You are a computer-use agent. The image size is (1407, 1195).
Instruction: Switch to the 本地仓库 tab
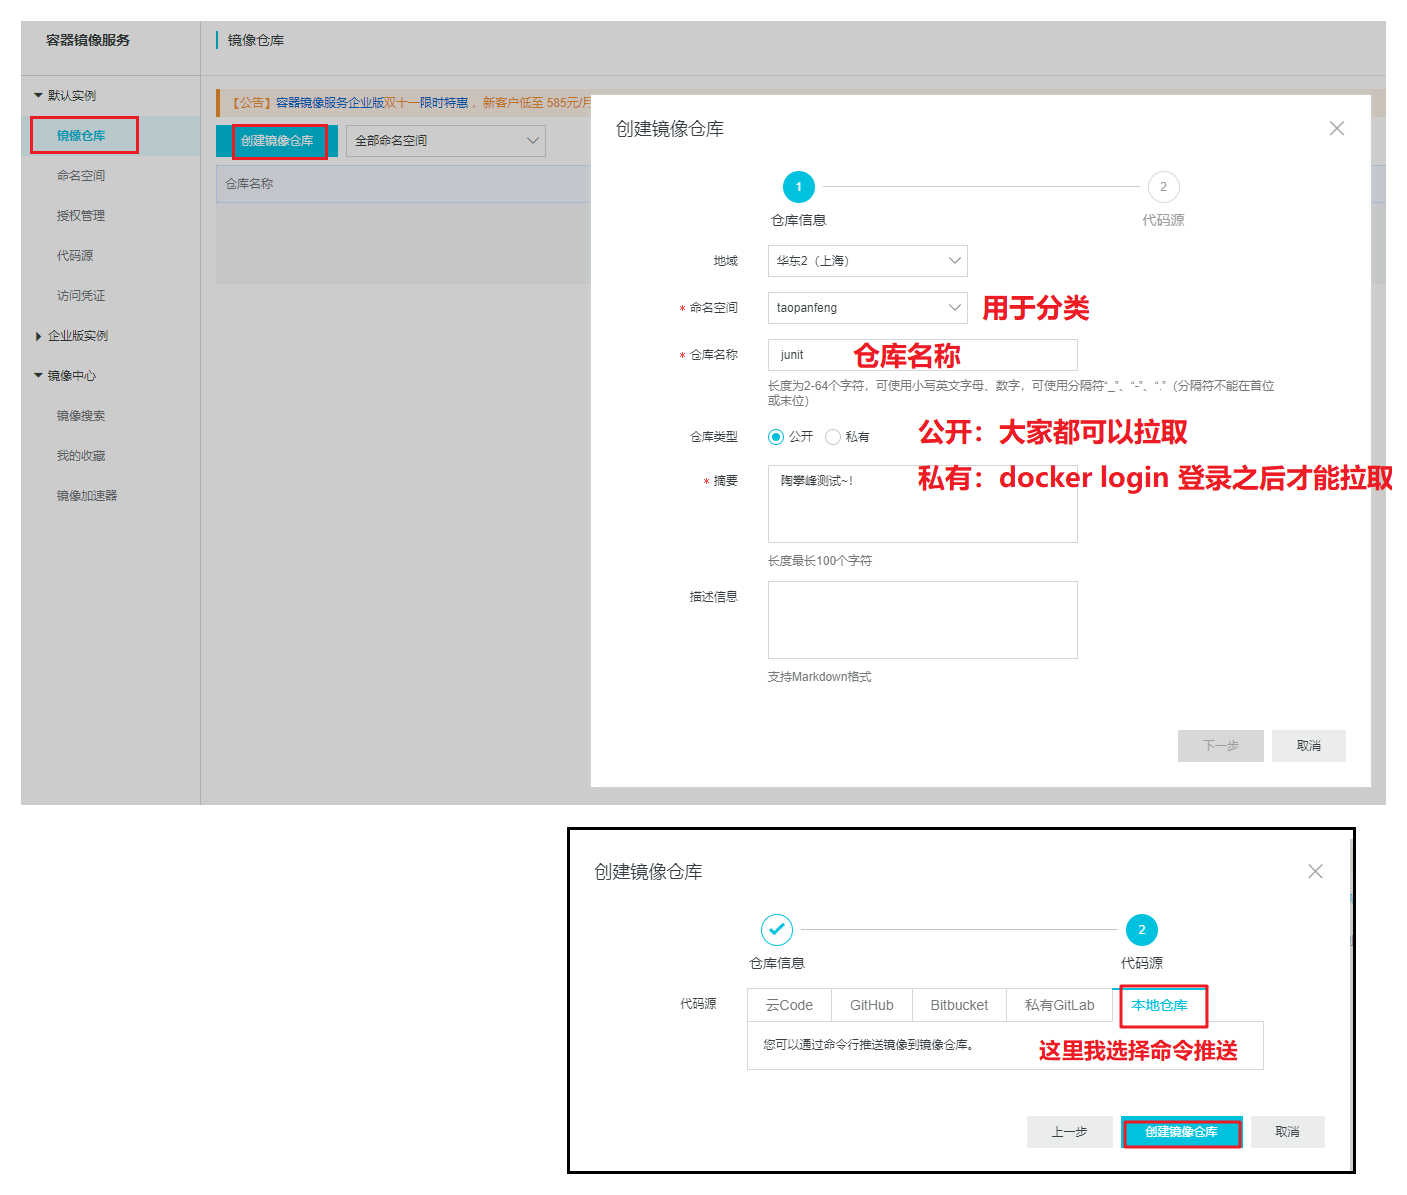(1160, 1005)
